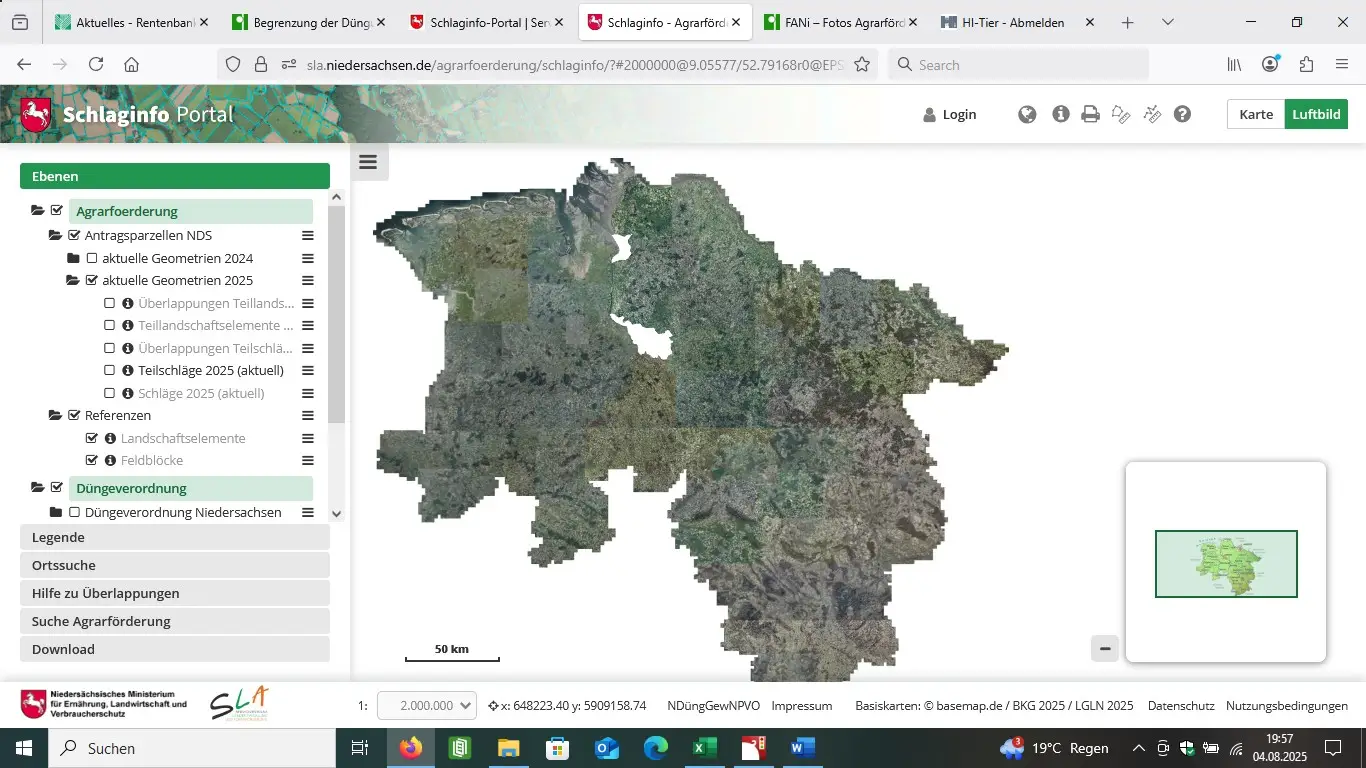This screenshot has height=768, width=1366.
Task: Click info icon next to Feldblöcke
Action: [x=110, y=461]
